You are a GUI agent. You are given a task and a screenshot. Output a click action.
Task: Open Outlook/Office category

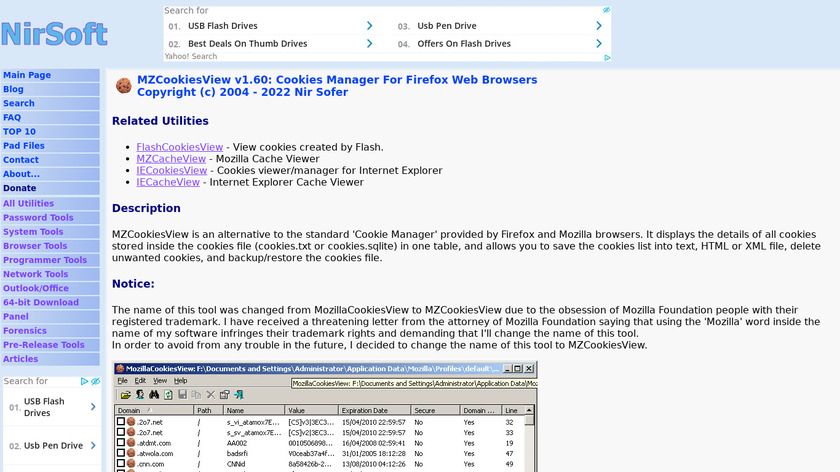pos(50,288)
